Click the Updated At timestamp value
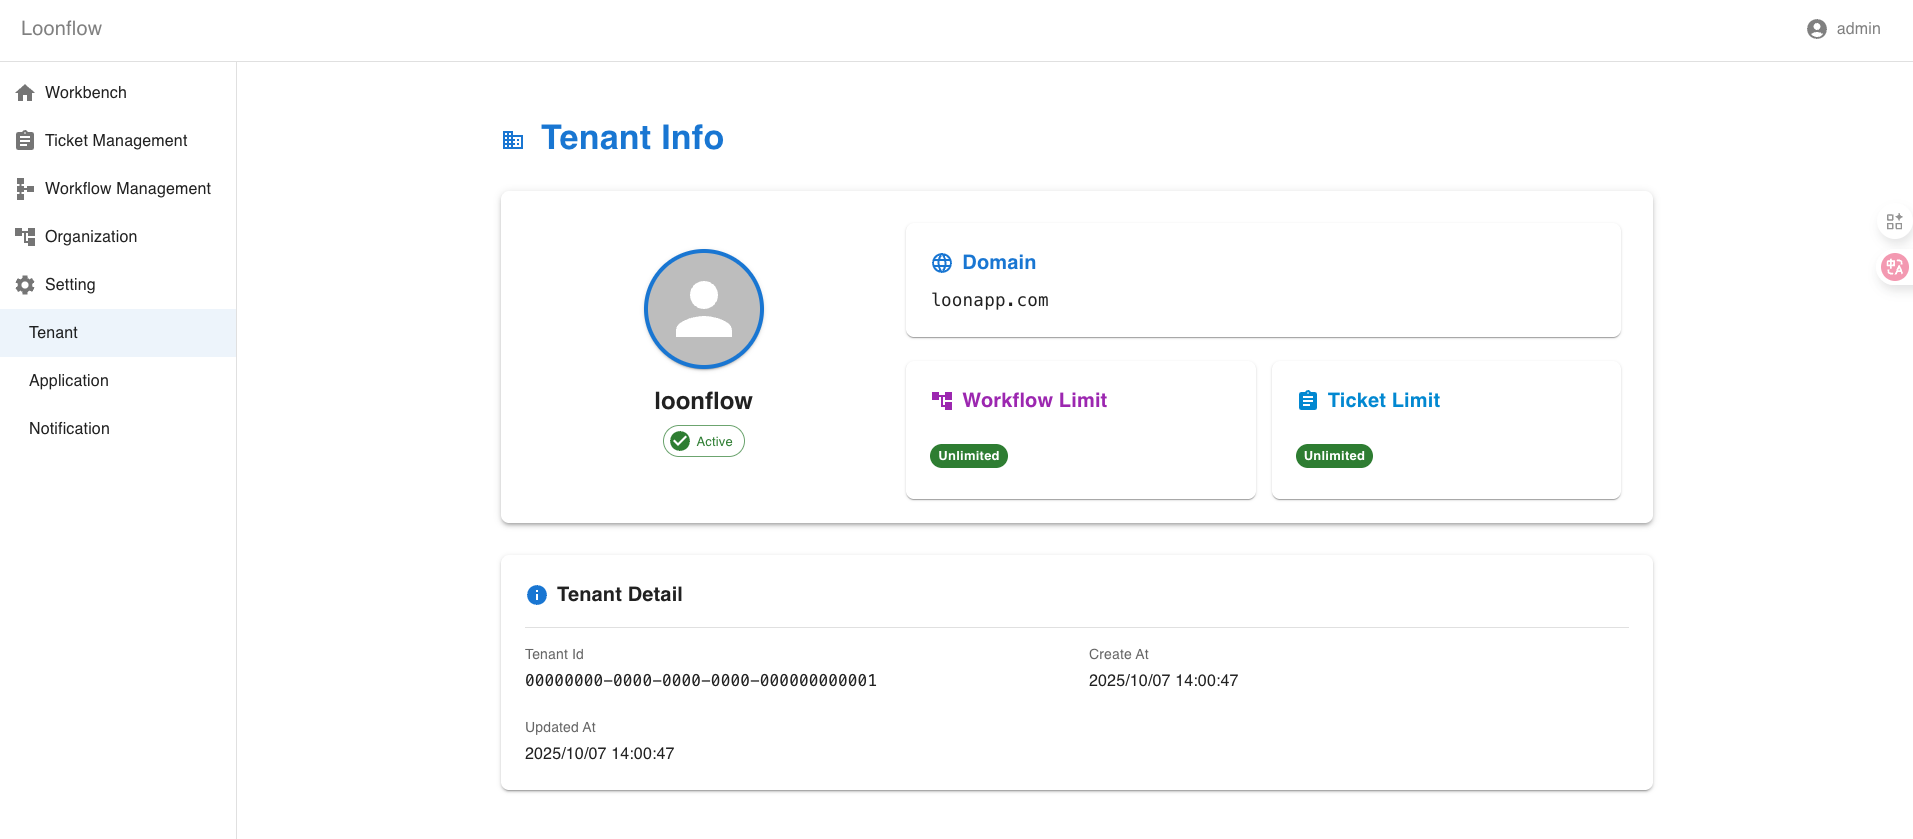 600,754
